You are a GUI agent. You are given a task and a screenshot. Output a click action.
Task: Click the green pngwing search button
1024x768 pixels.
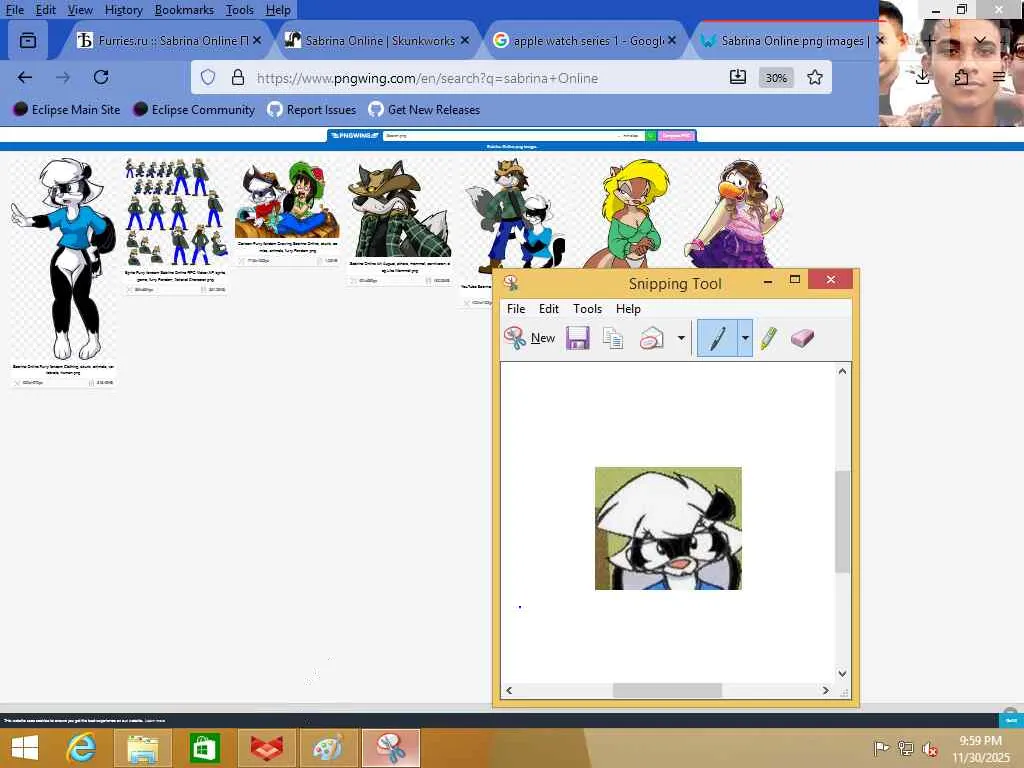pos(650,136)
